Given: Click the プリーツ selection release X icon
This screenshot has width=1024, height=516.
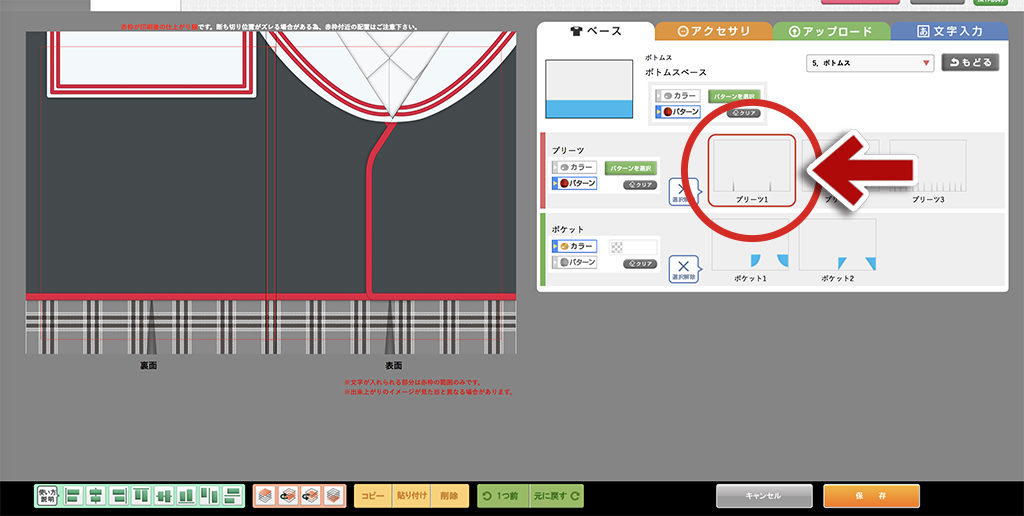Looking at the screenshot, I should click(682, 191).
